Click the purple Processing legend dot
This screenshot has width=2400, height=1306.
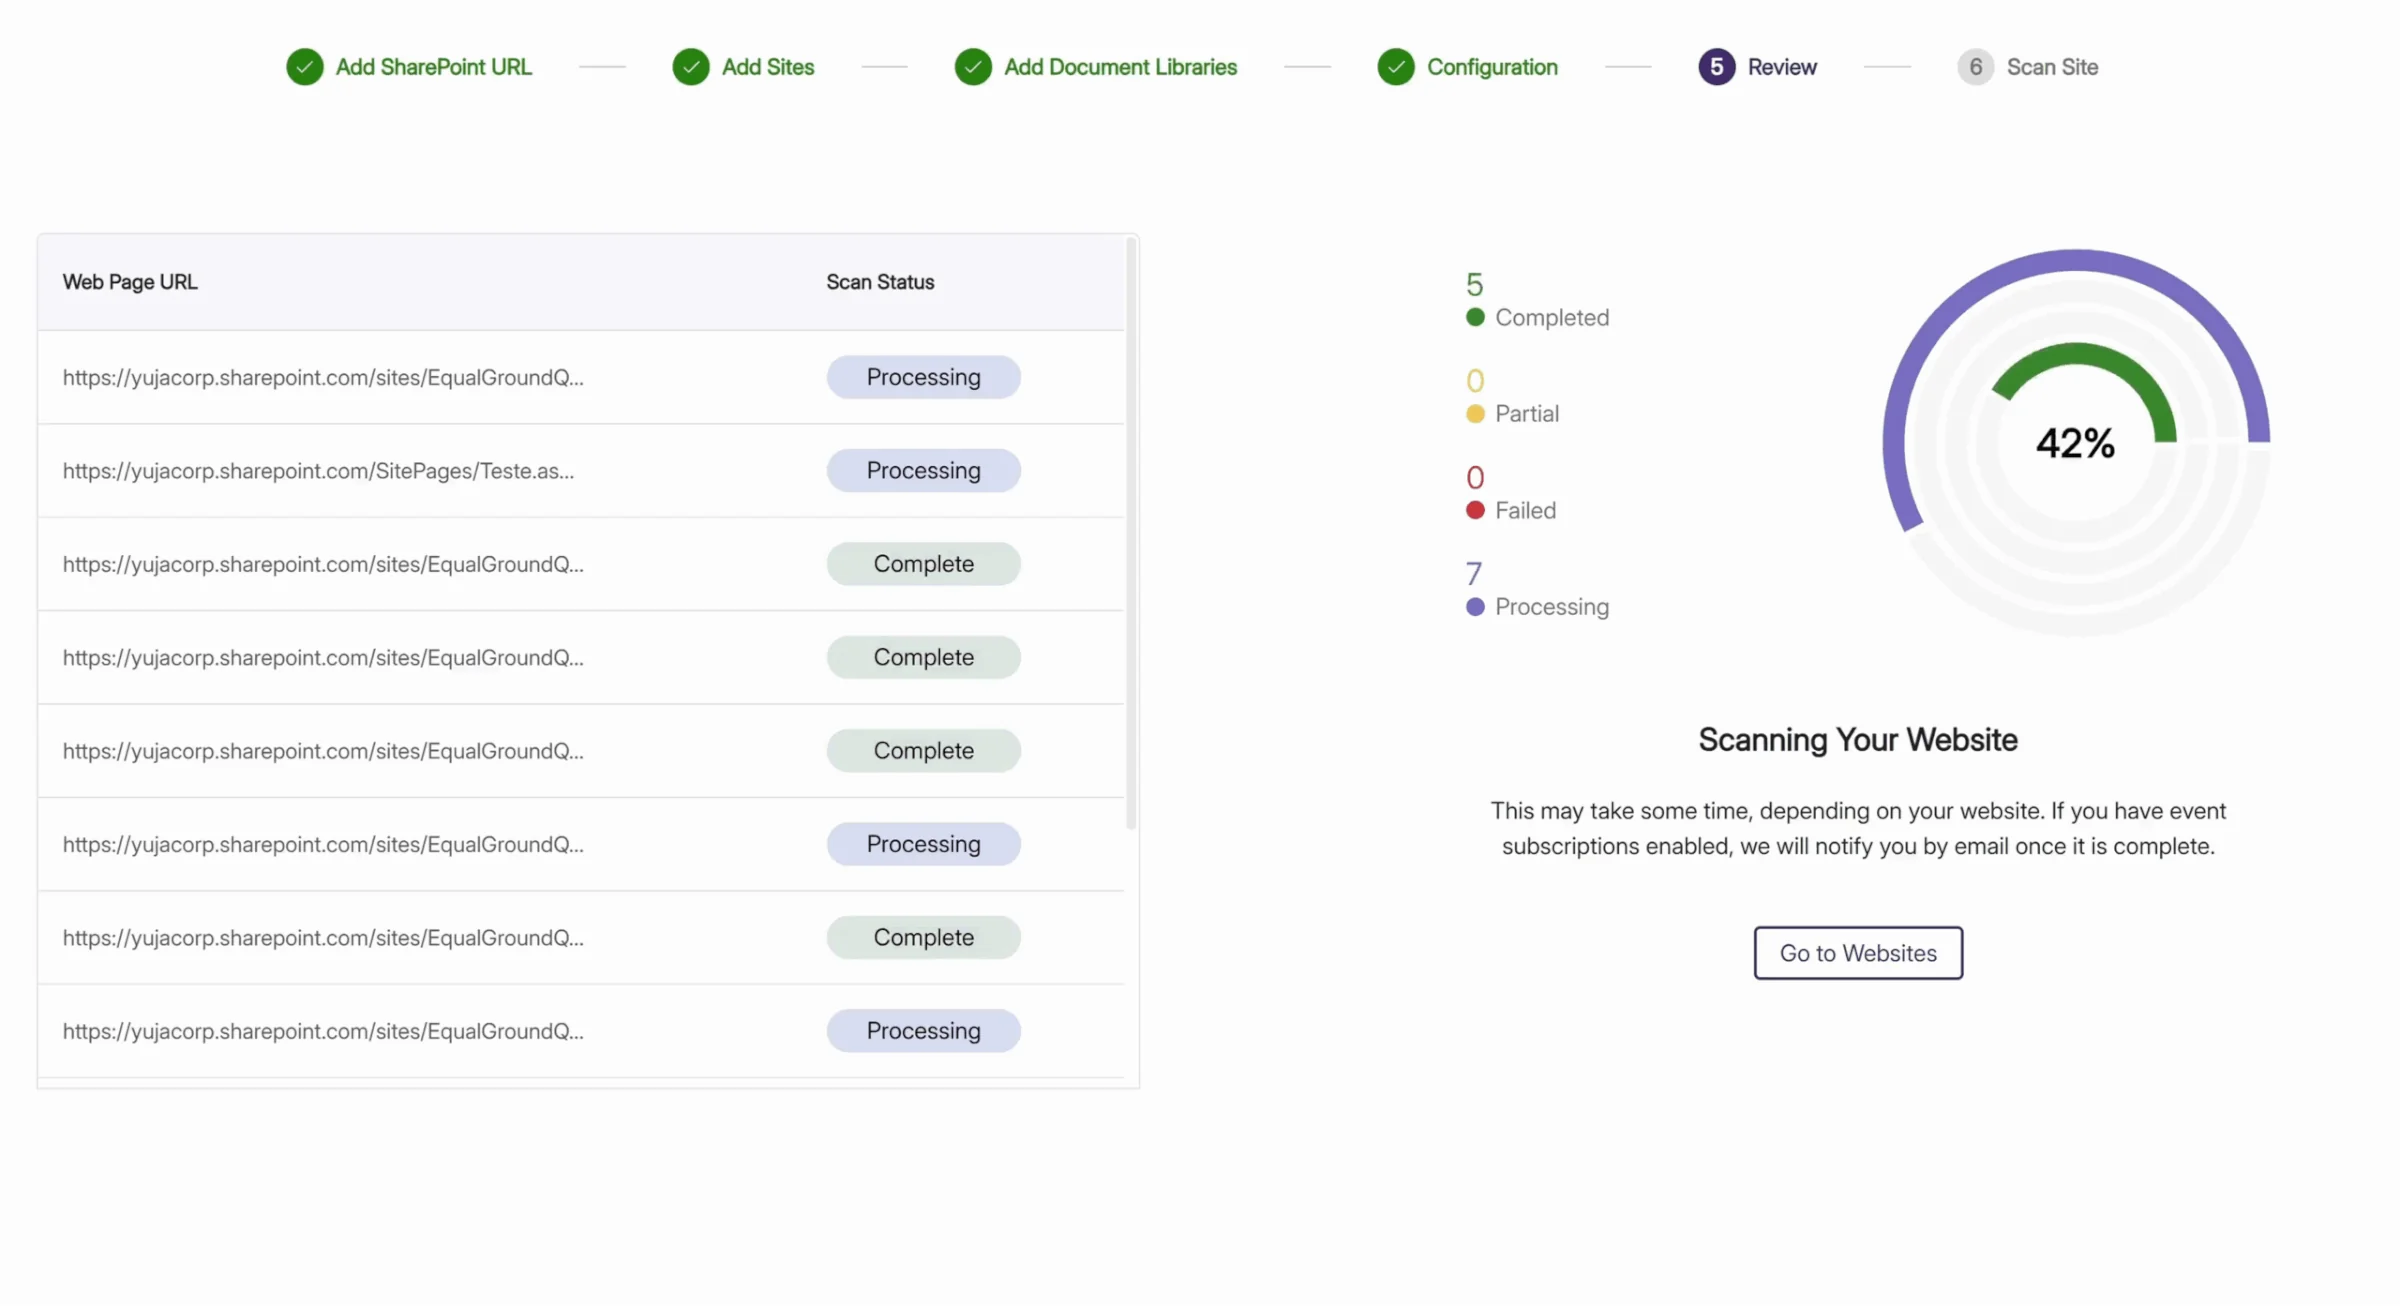(x=1475, y=607)
